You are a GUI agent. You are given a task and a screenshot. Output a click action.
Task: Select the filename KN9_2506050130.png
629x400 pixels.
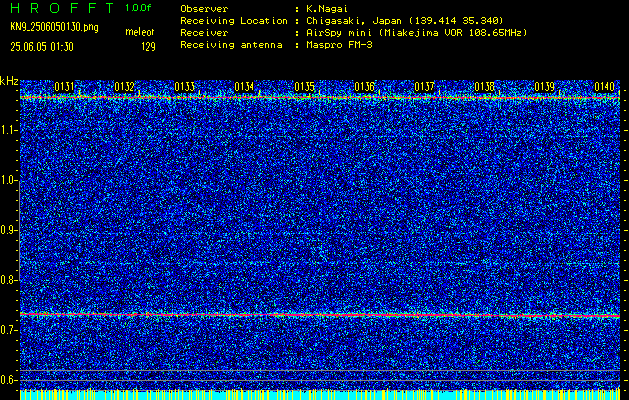coord(54,27)
